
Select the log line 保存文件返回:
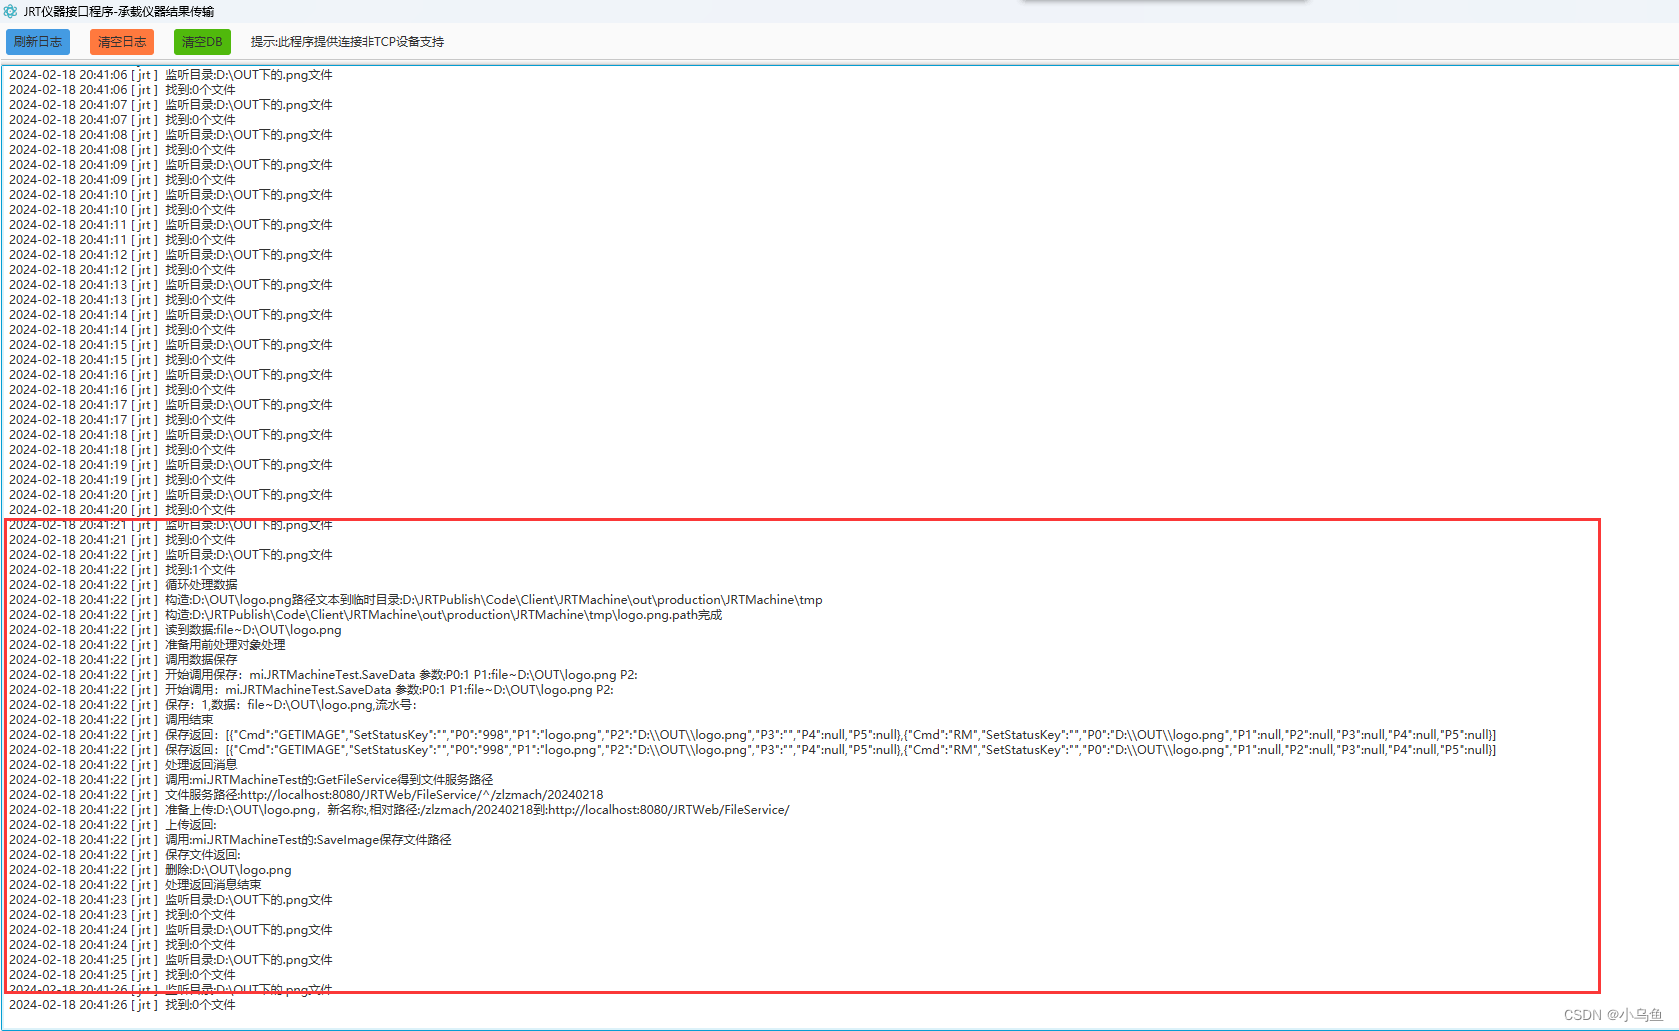pyautogui.click(x=125, y=855)
